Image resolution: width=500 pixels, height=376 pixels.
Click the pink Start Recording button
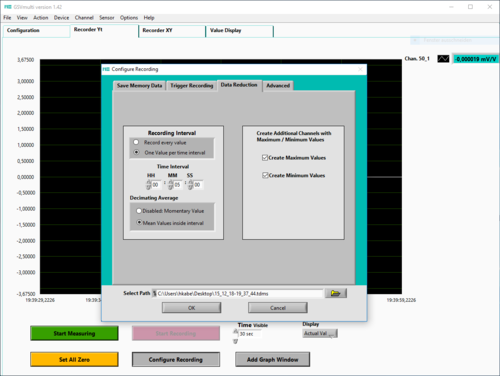[x=176, y=333]
